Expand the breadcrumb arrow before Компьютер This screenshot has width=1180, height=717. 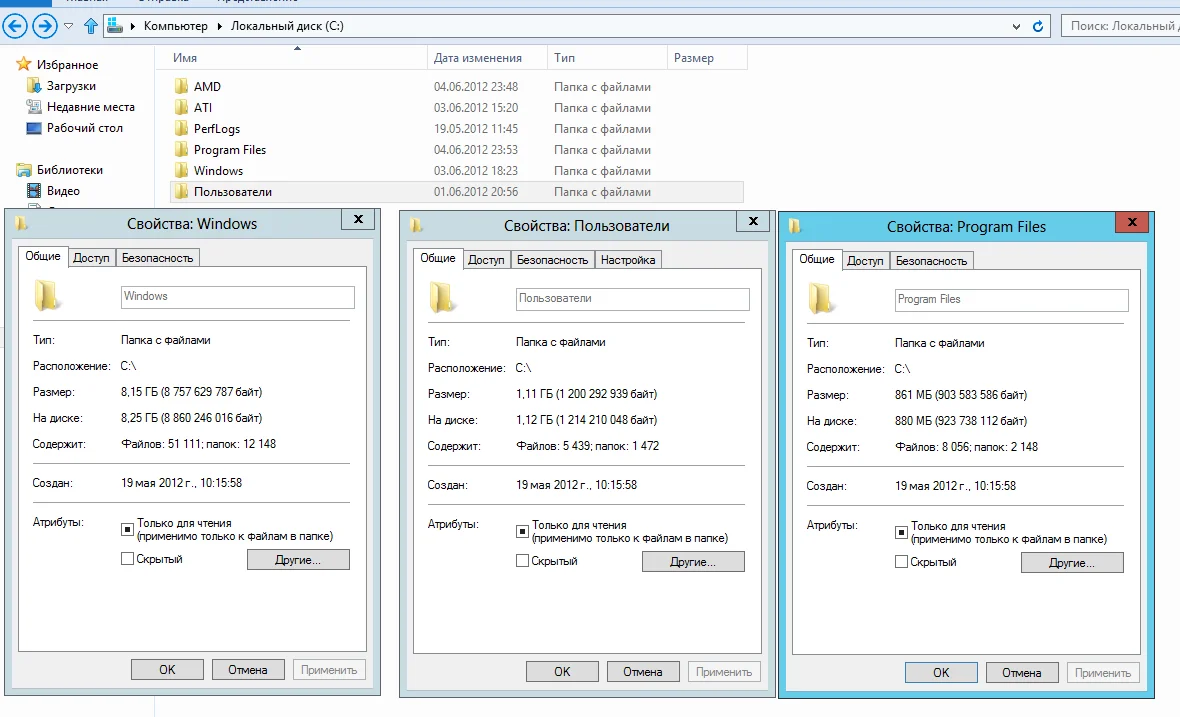click(133, 26)
